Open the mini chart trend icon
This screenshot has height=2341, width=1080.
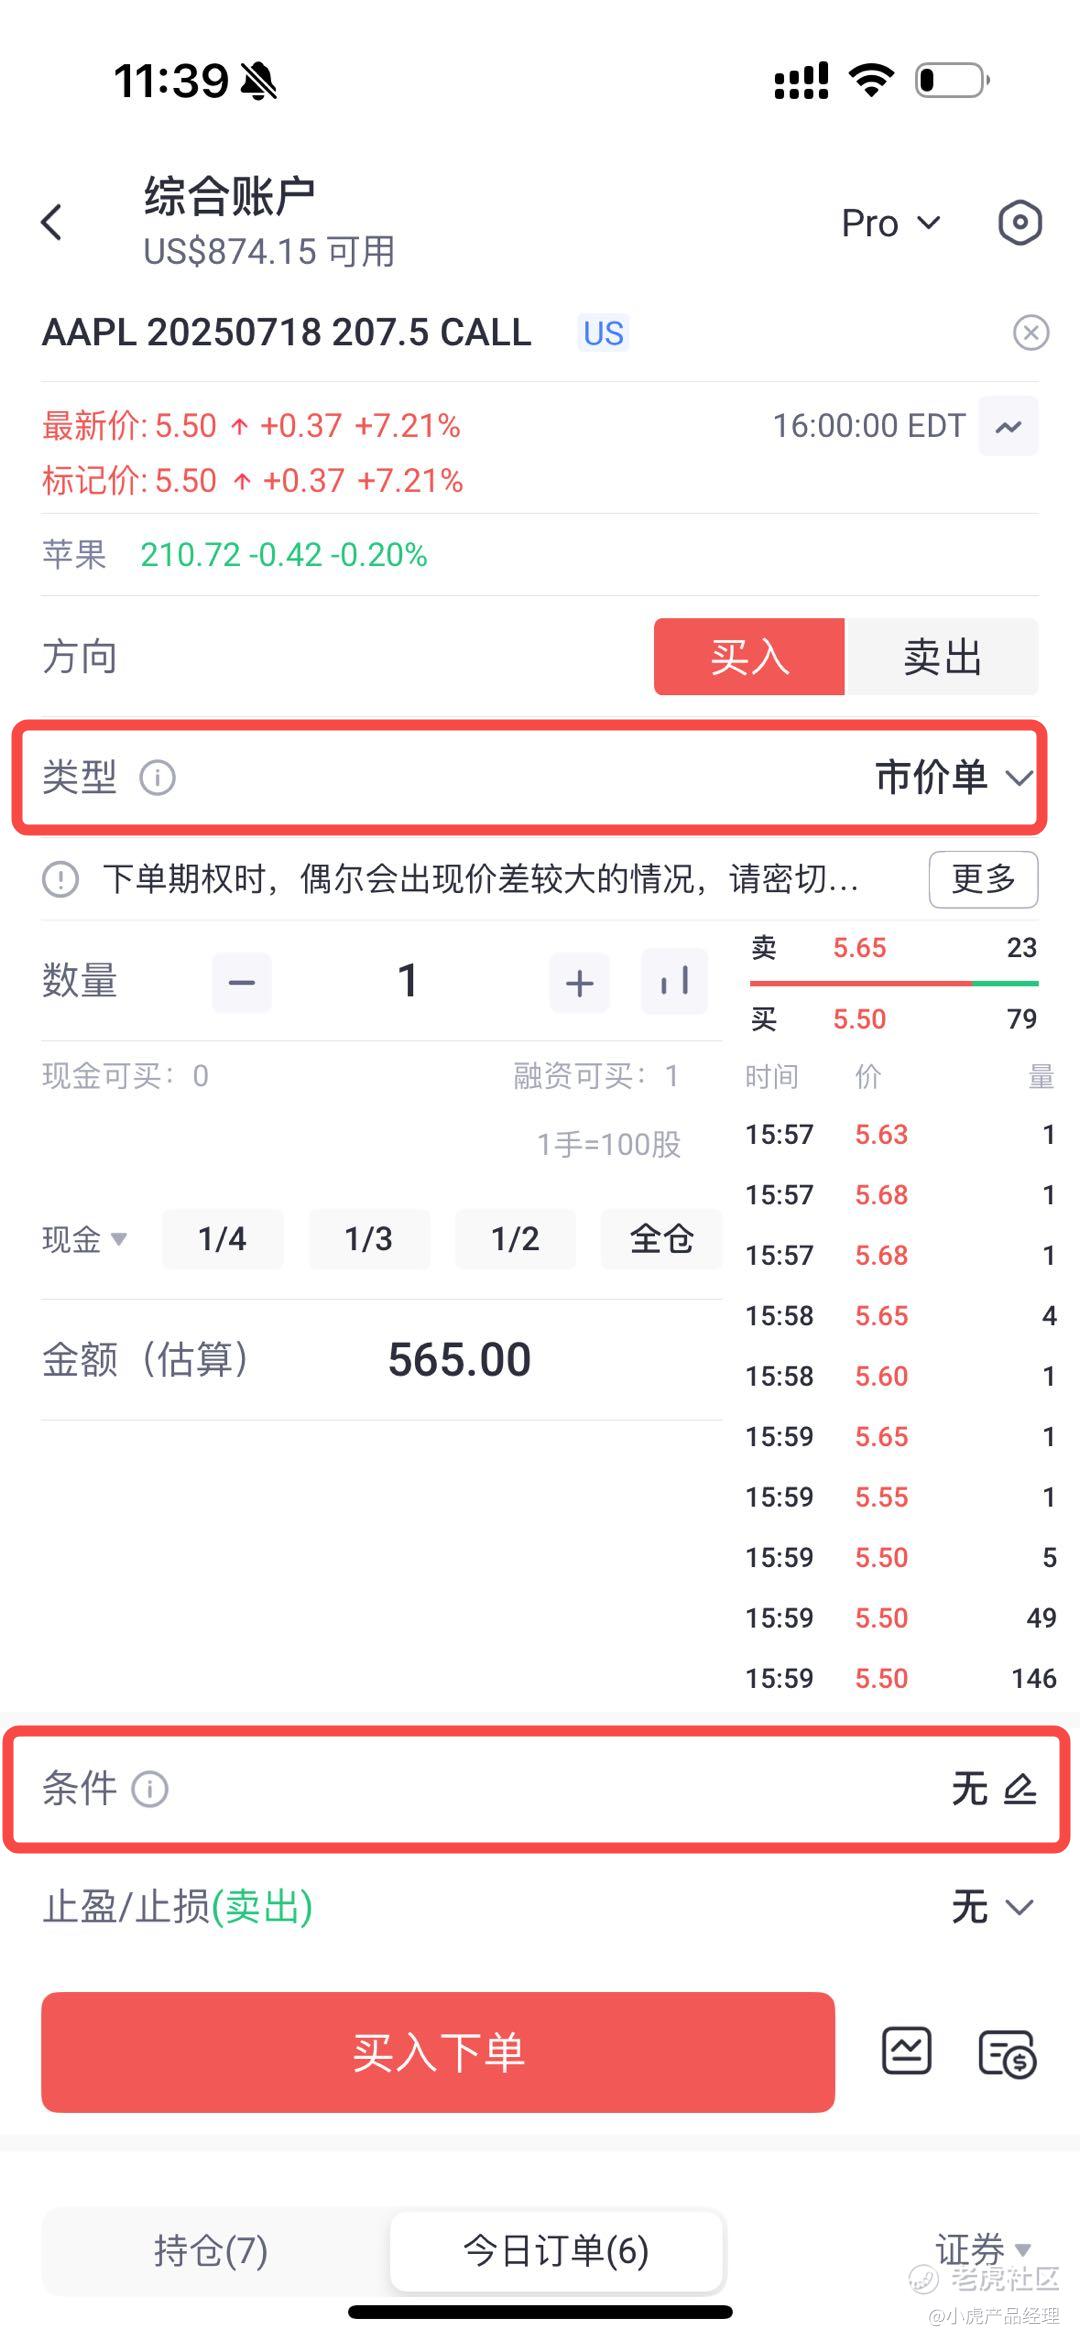coord(1008,427)
